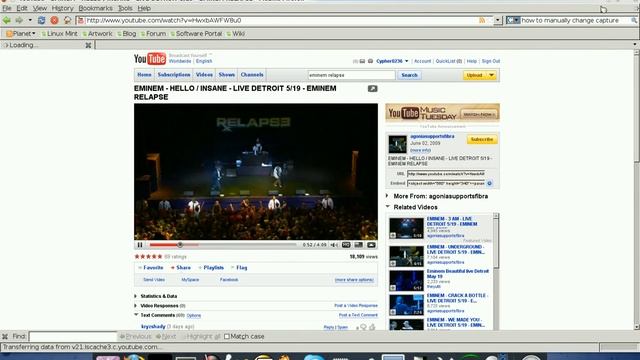
Task: Open browser home page icon
Action: pyautogui.click(x=67, y=20)
